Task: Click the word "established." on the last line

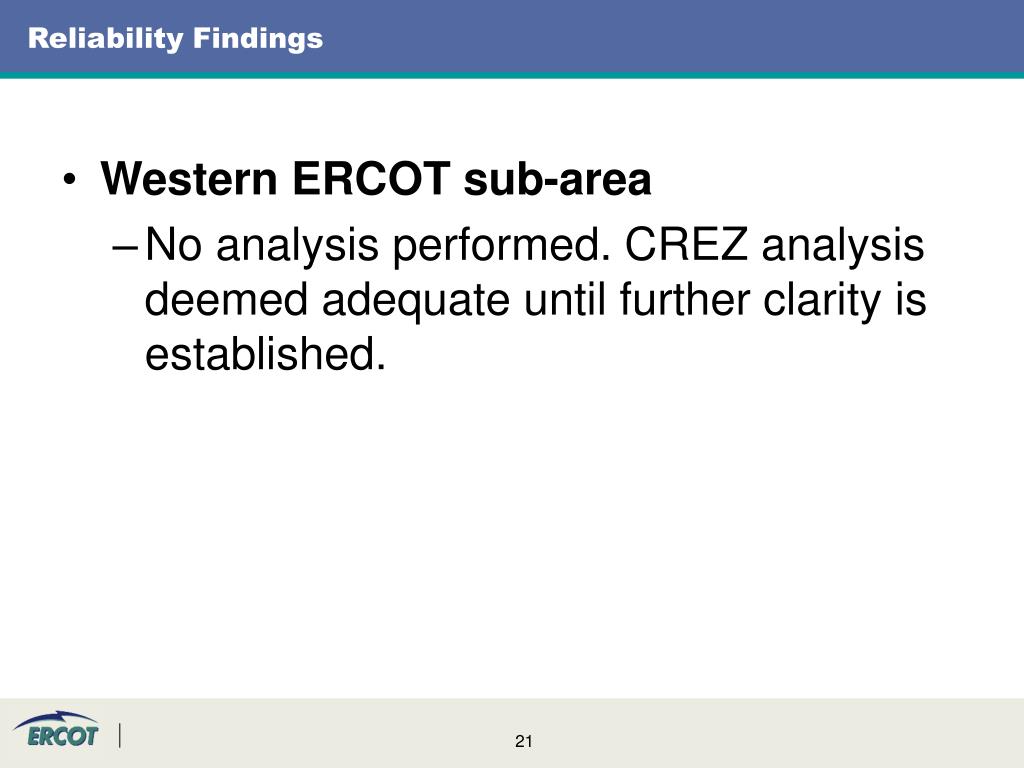Action: (265, 354)
